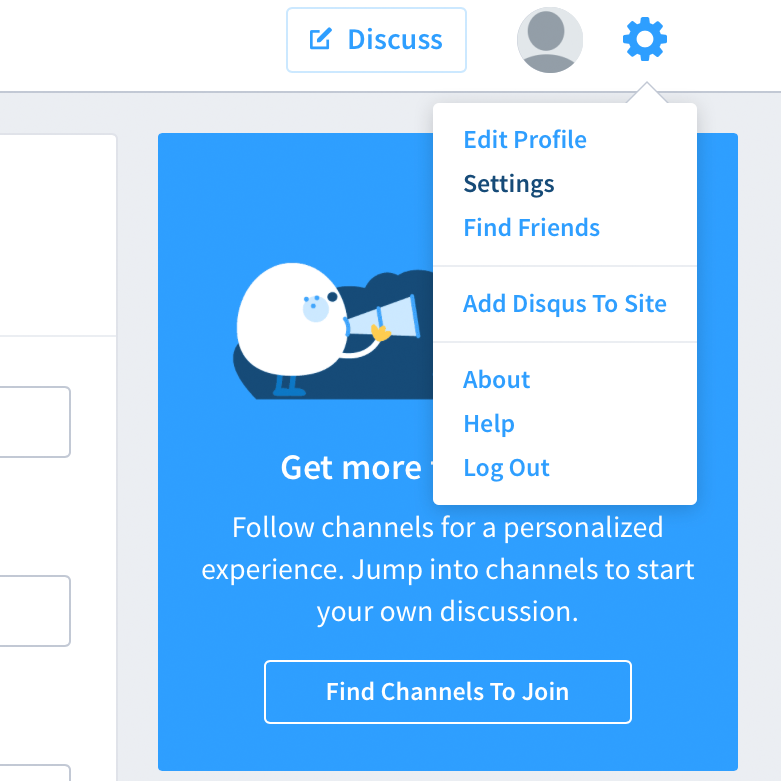The width and height of the screenshot is (781, 781).
Task: Focus the middle input box at left edge
Action: 34,610
